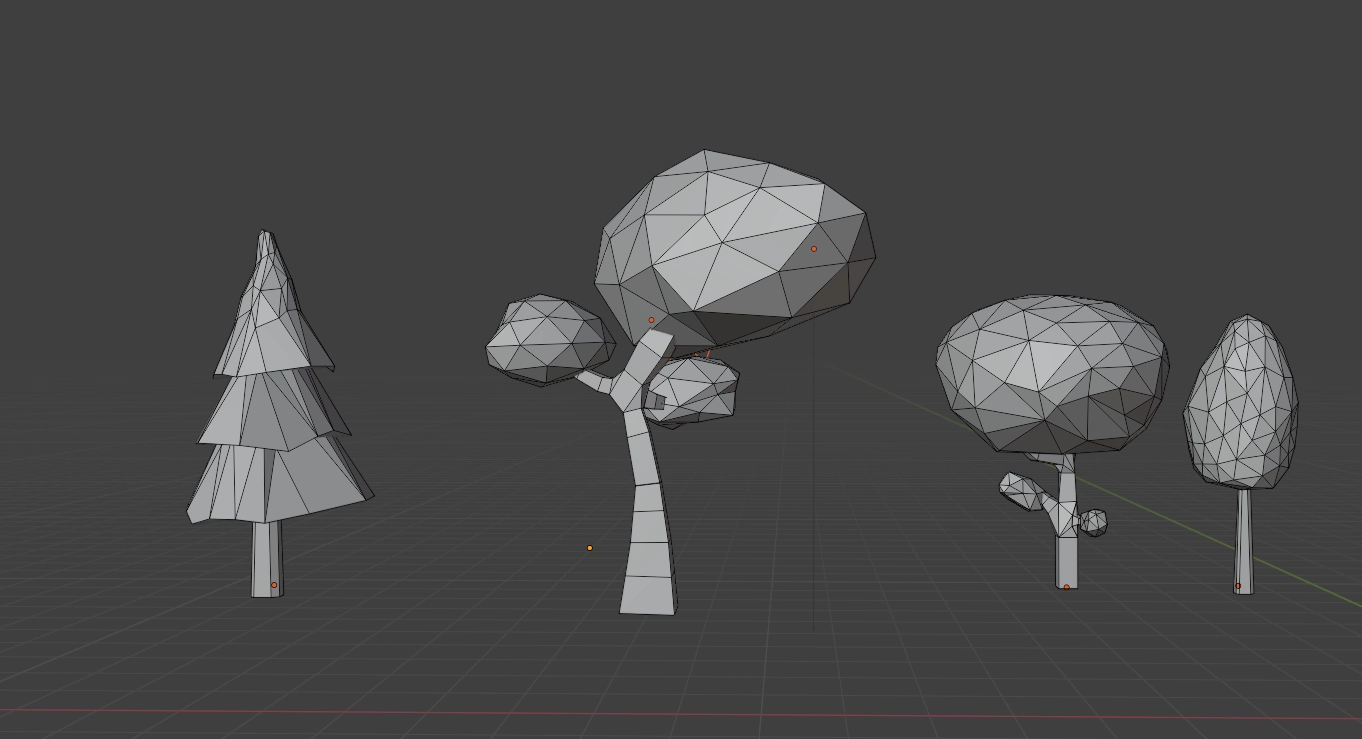Click the origin dot at round tree's trunk base
The image size is (1362, 739).
click(1066, 587)
